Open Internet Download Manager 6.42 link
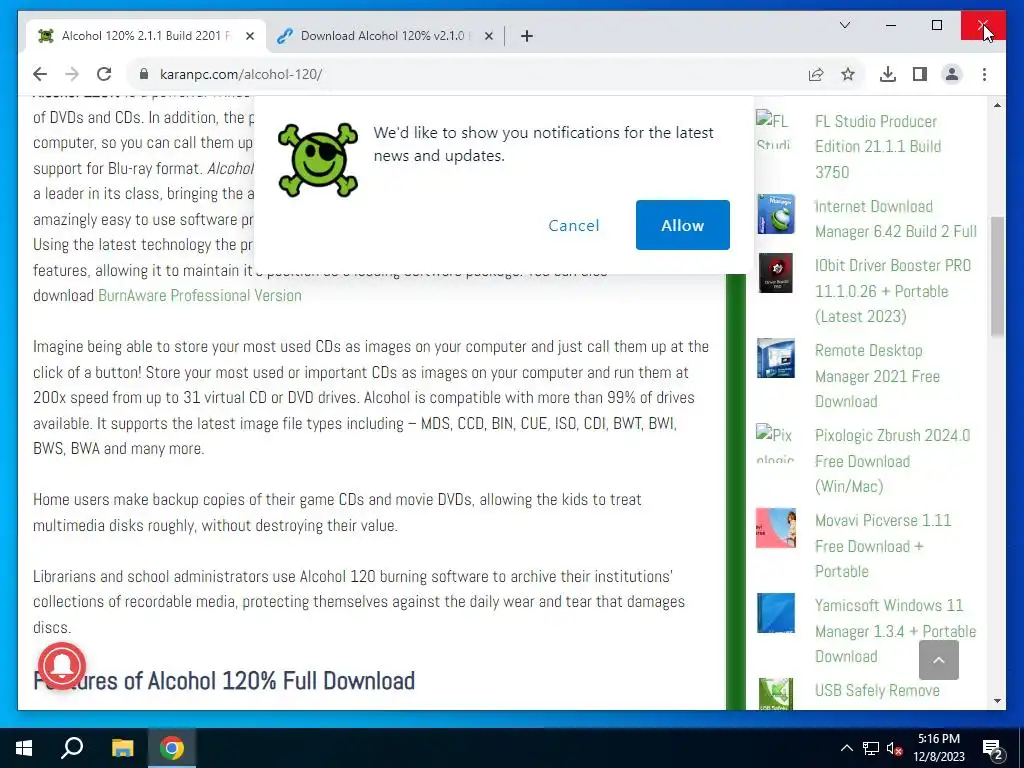The image size is (1024, 768). (x=895, y=219)
